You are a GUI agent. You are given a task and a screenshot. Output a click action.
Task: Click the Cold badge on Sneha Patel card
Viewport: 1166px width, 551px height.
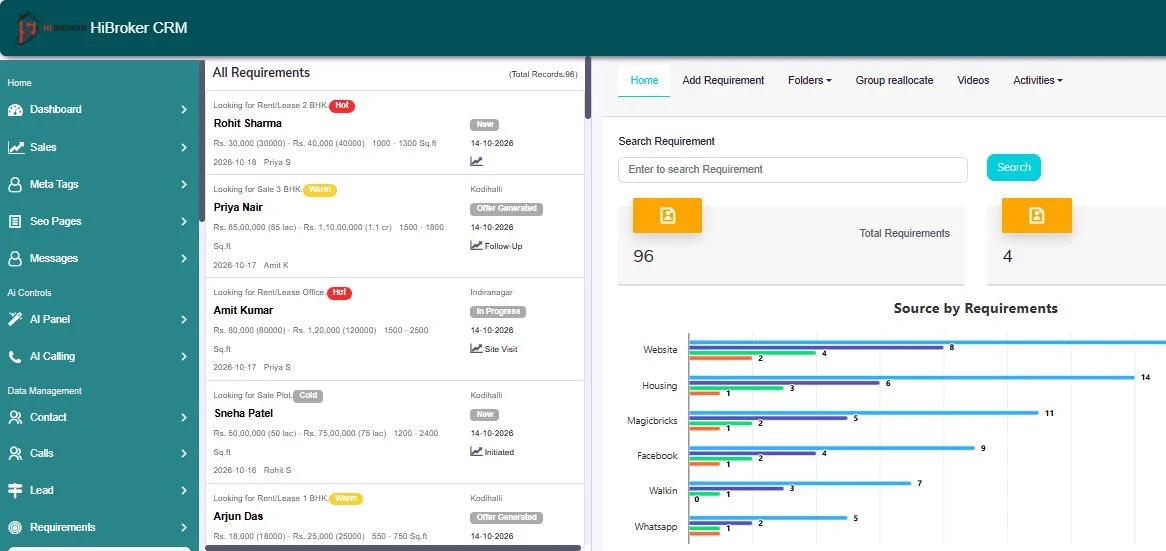[x=309, y=396]
